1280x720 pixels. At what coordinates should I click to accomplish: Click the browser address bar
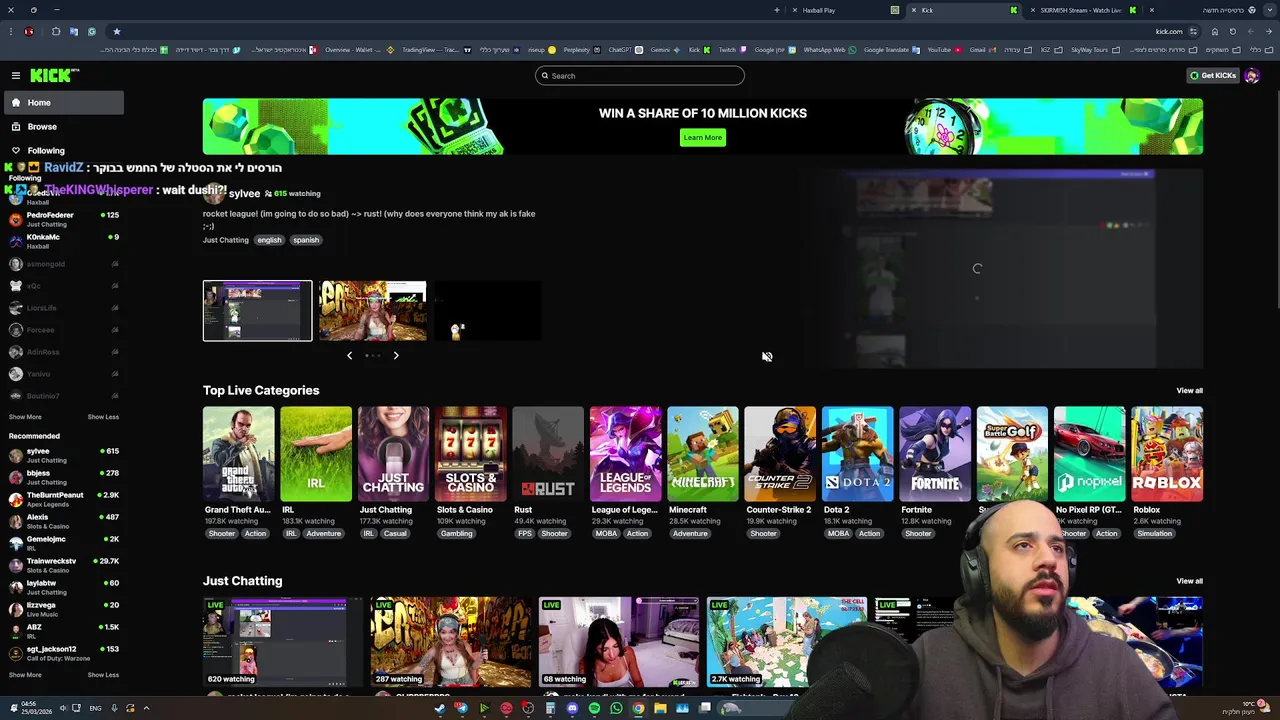(650, 31)
